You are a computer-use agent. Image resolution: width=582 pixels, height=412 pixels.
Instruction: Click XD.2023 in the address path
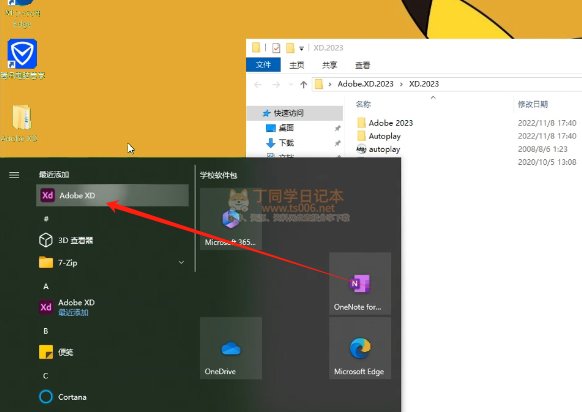coord(424,84)
